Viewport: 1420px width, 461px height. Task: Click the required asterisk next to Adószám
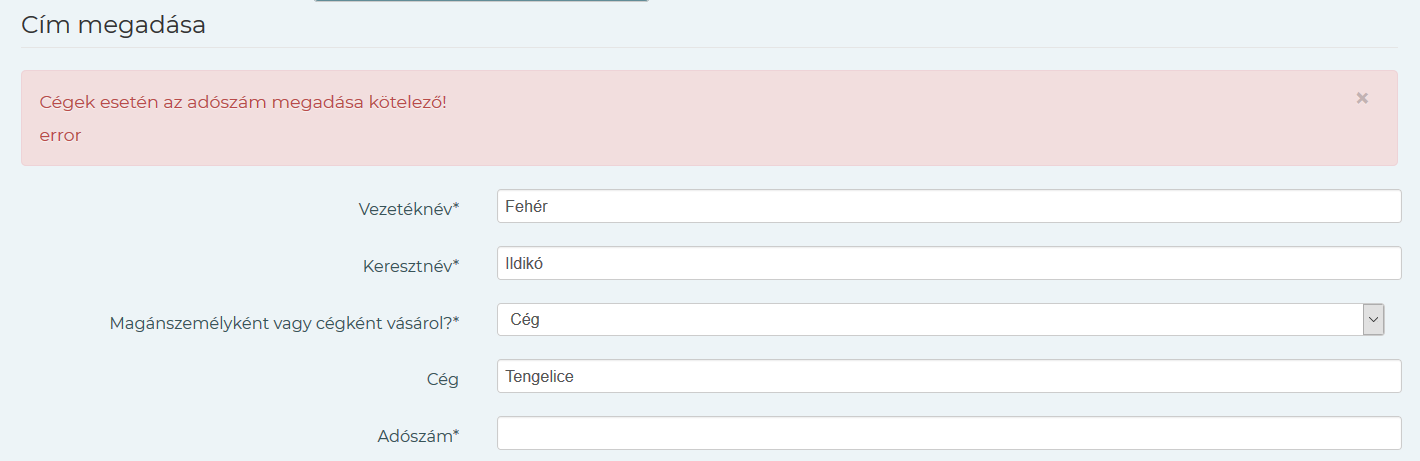tap(456, 433)
